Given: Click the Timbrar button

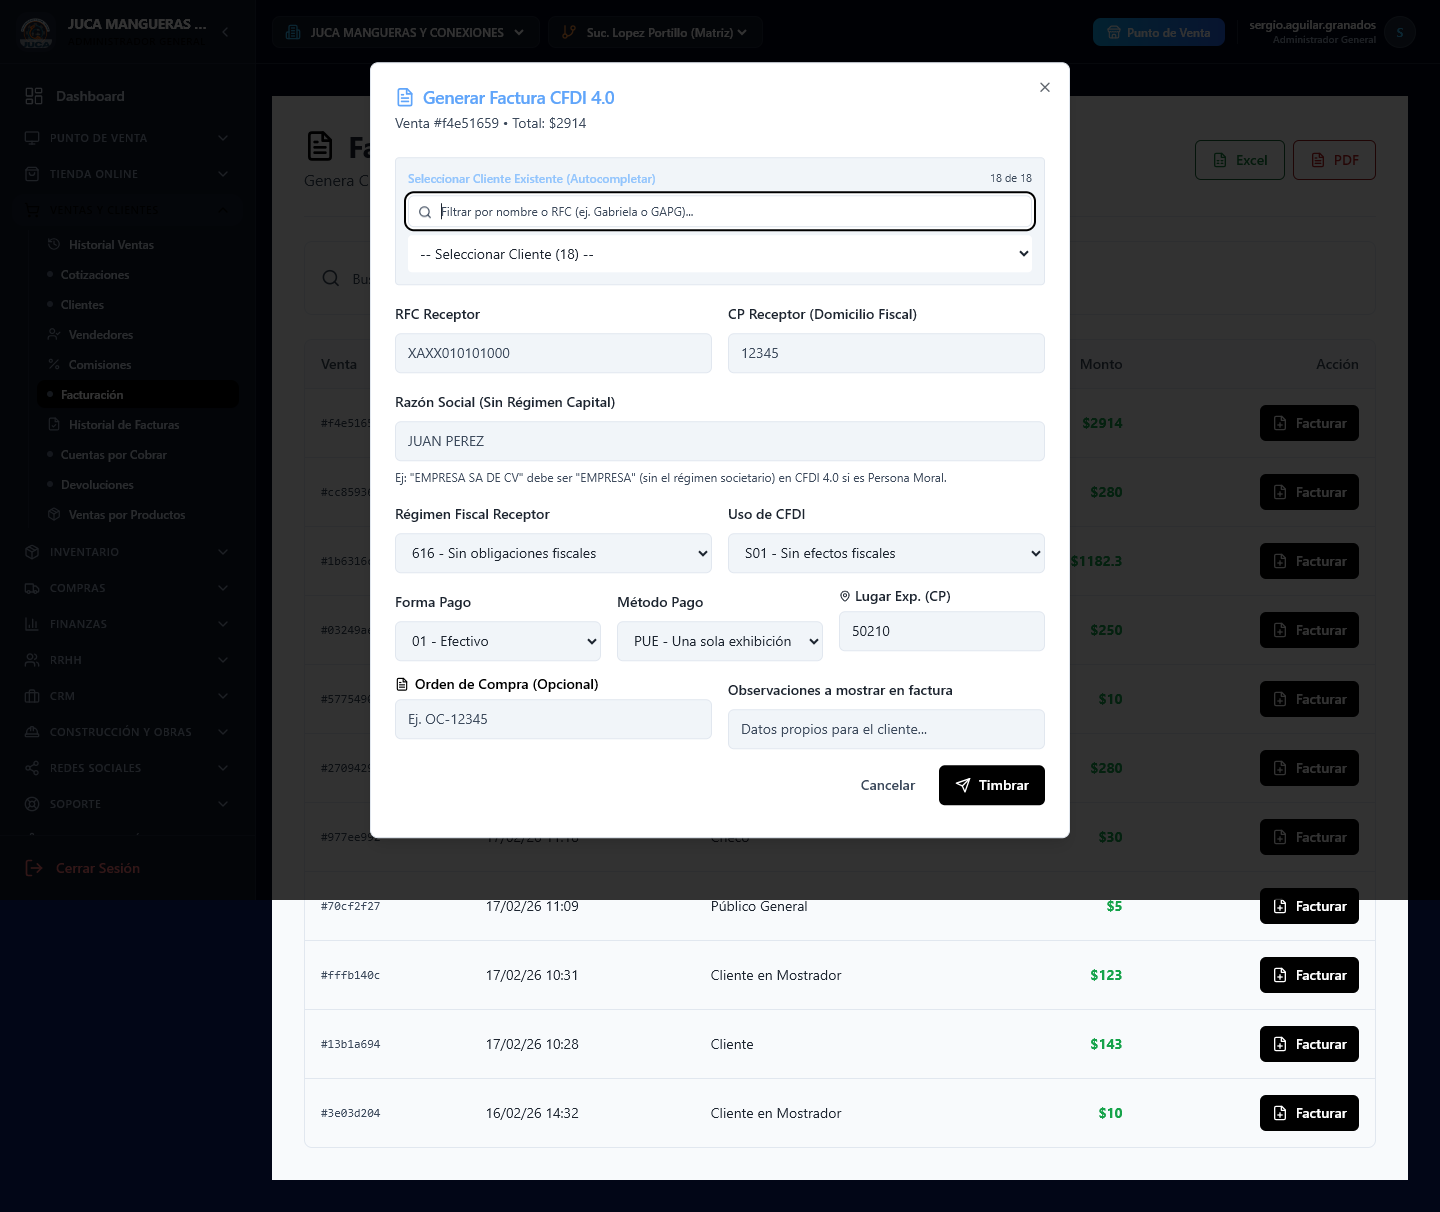Looking at the screenshot, I should point(992,785).
